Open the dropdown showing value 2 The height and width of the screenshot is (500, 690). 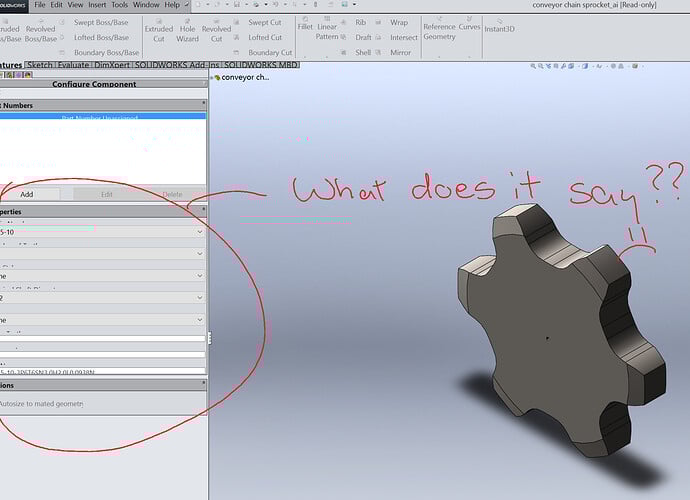pos(103,298)
